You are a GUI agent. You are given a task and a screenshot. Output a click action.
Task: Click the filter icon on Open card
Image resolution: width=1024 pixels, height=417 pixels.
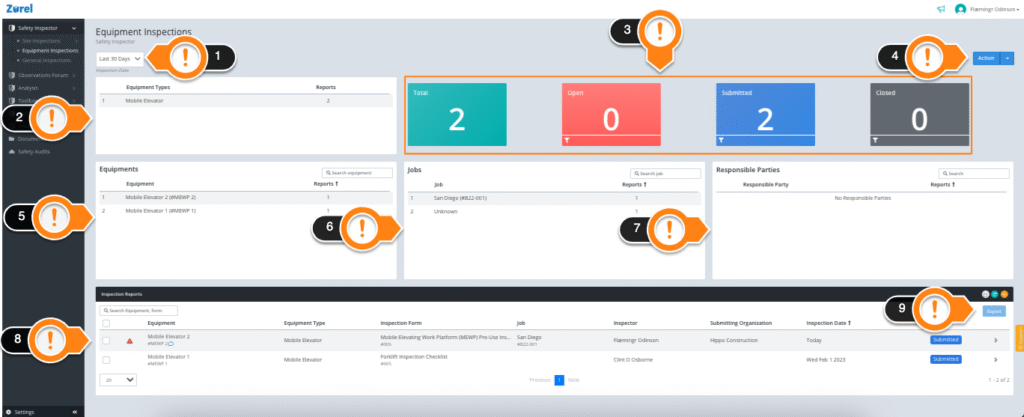(567, 140)
